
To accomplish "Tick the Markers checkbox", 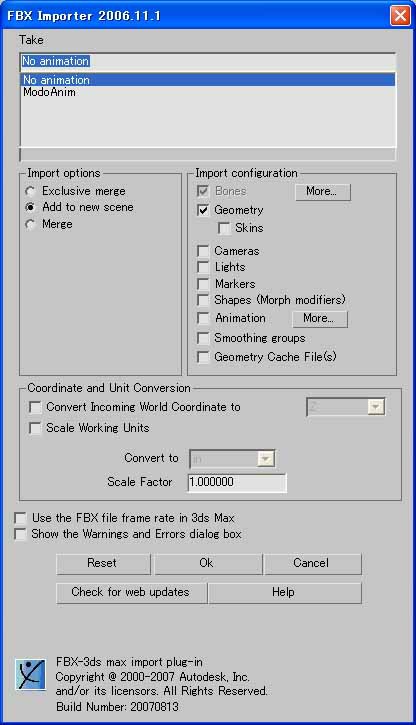I will pos(203,283).
